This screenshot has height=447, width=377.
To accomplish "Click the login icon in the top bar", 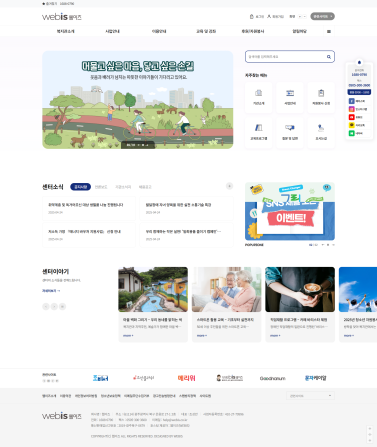I will coord(252,16).
